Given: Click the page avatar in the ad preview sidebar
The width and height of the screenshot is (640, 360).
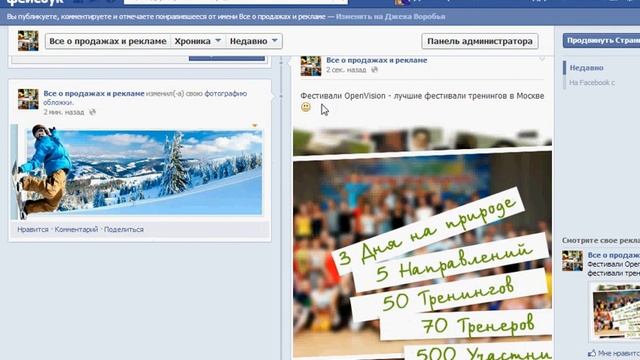Looking at the screenshot, I should click(572, 261).
